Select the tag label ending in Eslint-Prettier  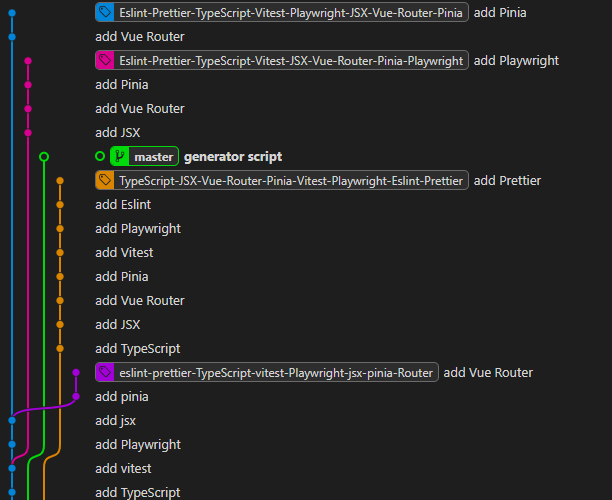coord(282,180)
